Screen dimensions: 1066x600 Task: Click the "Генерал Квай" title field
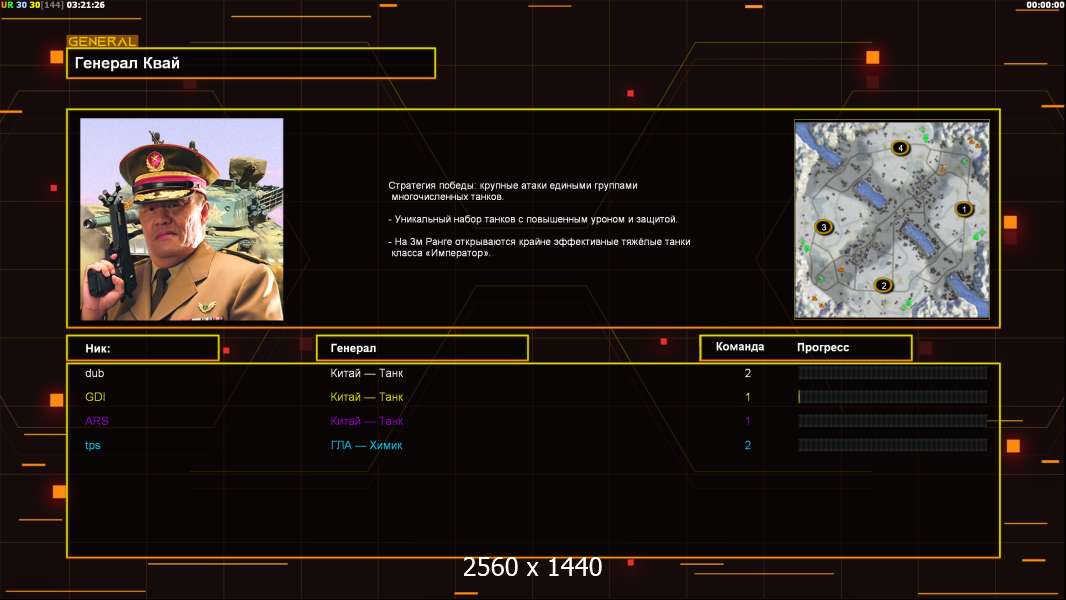(x=250, y=63)
